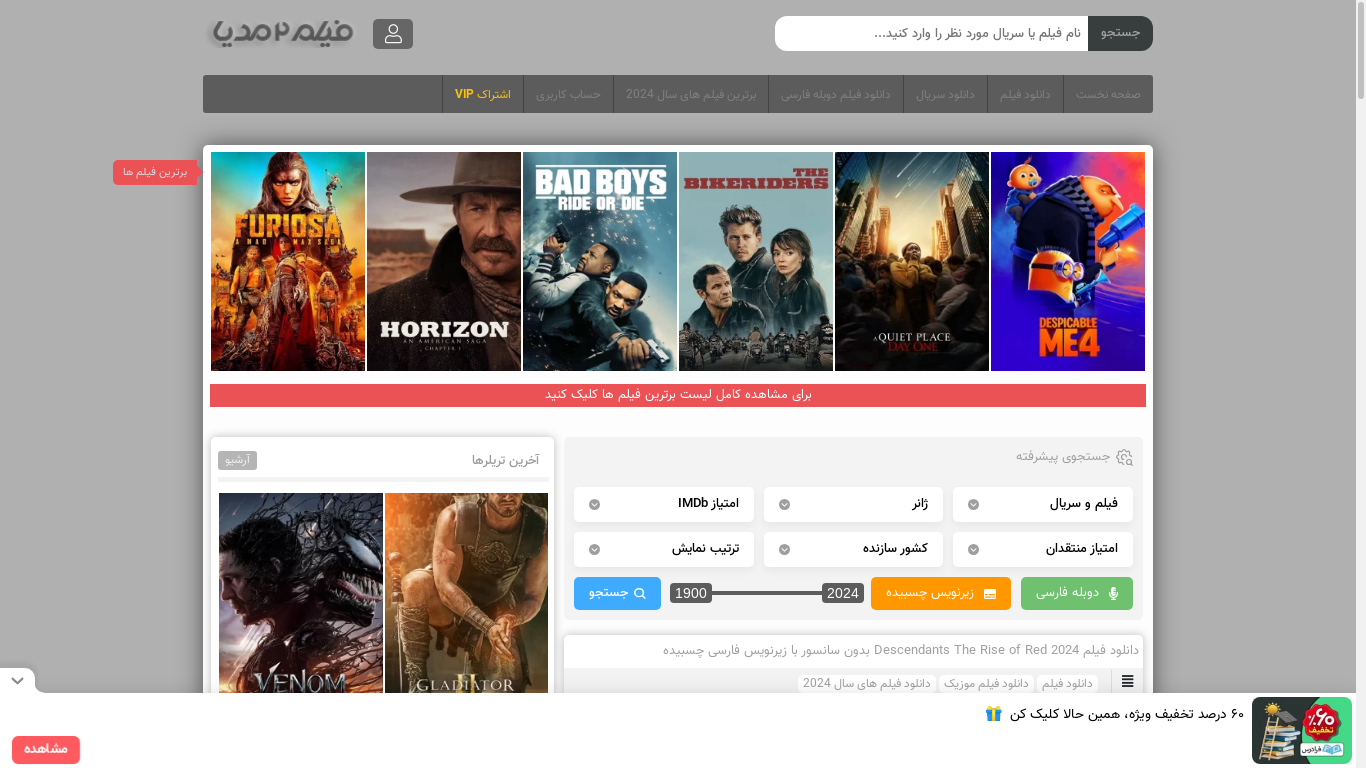Go to the home page menu item
Image resolution: width=1366 pixels, height=768 pixels.
(x=1108, y=94)
